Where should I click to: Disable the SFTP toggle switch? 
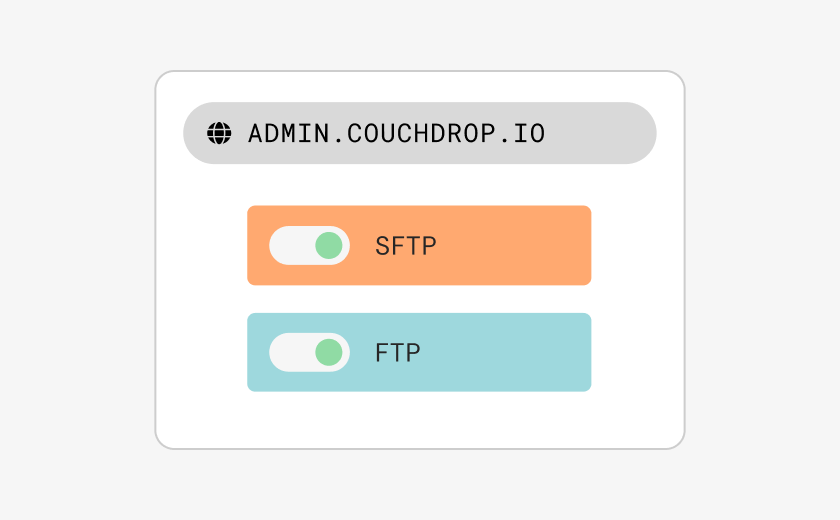point(309,245)
